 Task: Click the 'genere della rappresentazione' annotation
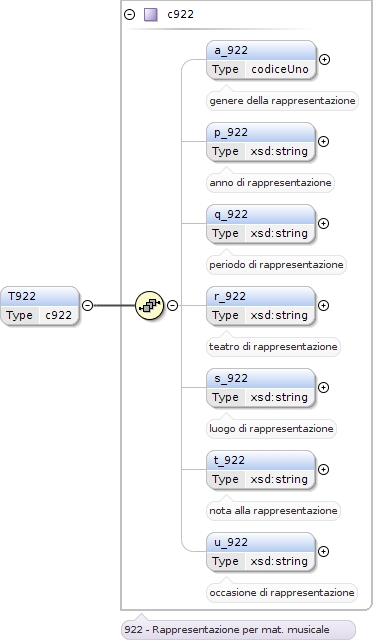click(x=282, y=100)
